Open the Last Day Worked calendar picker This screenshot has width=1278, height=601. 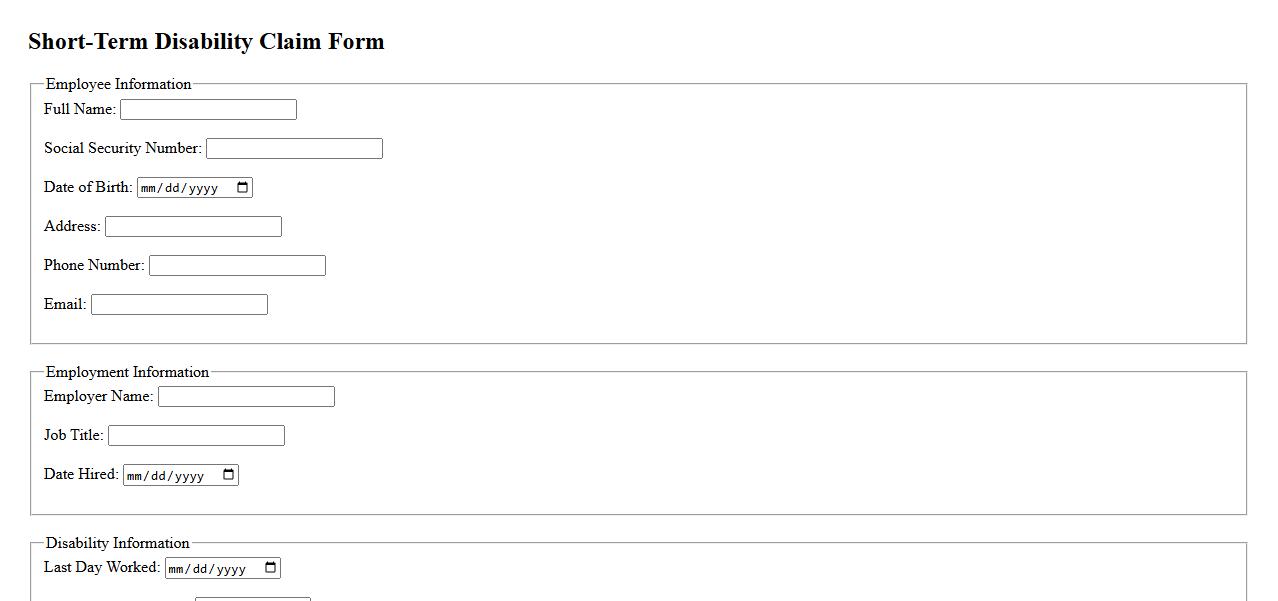tap(270, 568)
